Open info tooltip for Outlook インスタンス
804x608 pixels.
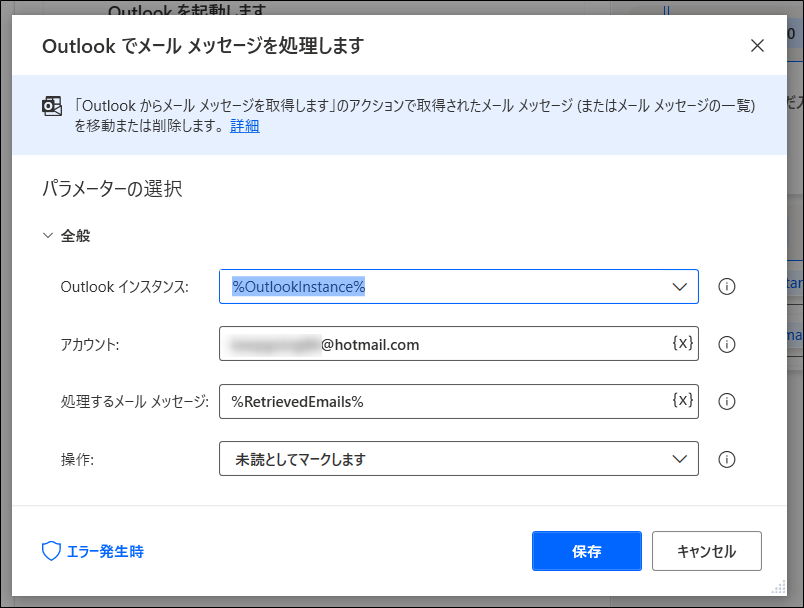(726, 287)
